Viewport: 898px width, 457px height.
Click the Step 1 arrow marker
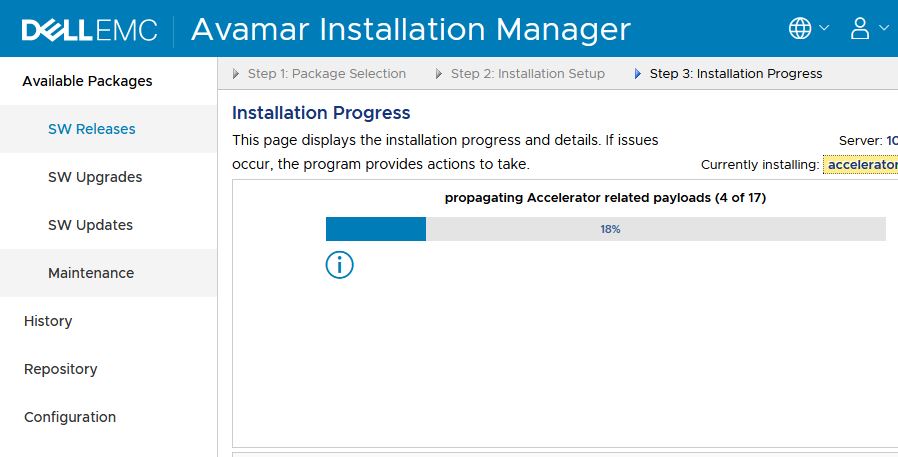237,73
